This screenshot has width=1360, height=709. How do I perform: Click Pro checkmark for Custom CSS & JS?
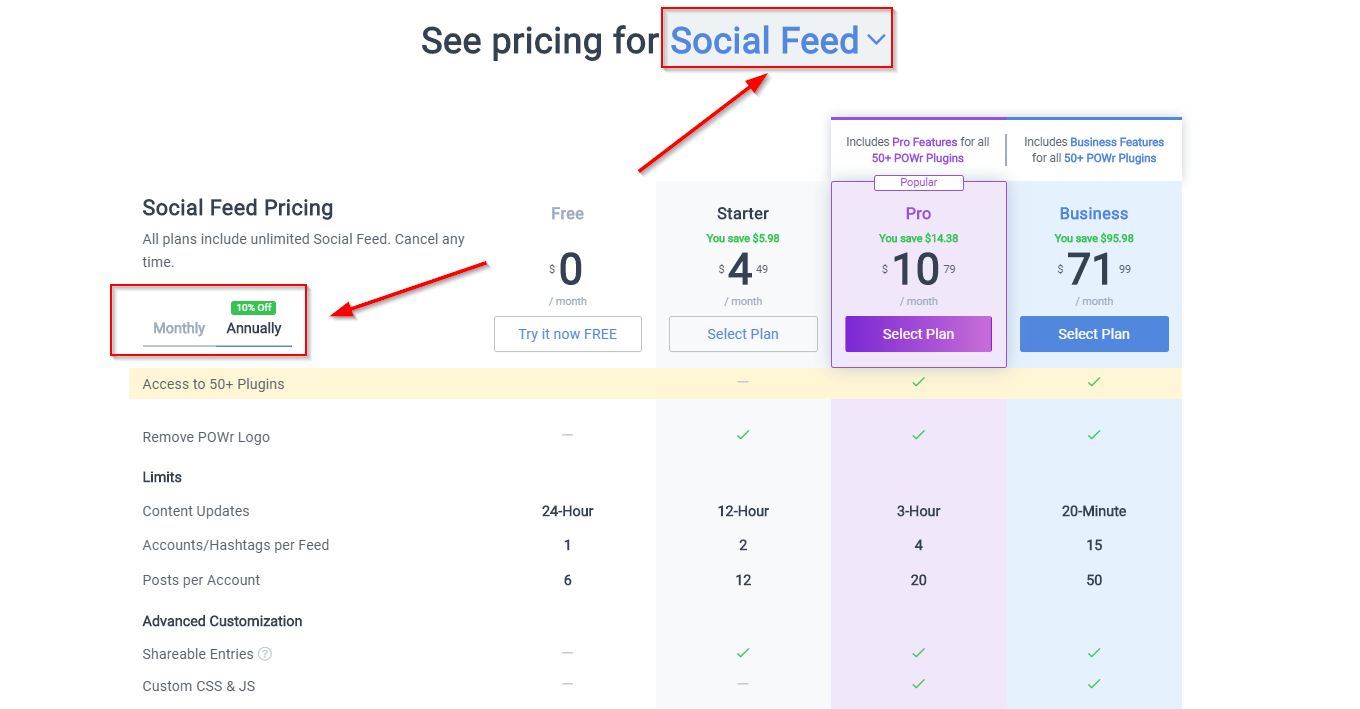click(918, 684)
